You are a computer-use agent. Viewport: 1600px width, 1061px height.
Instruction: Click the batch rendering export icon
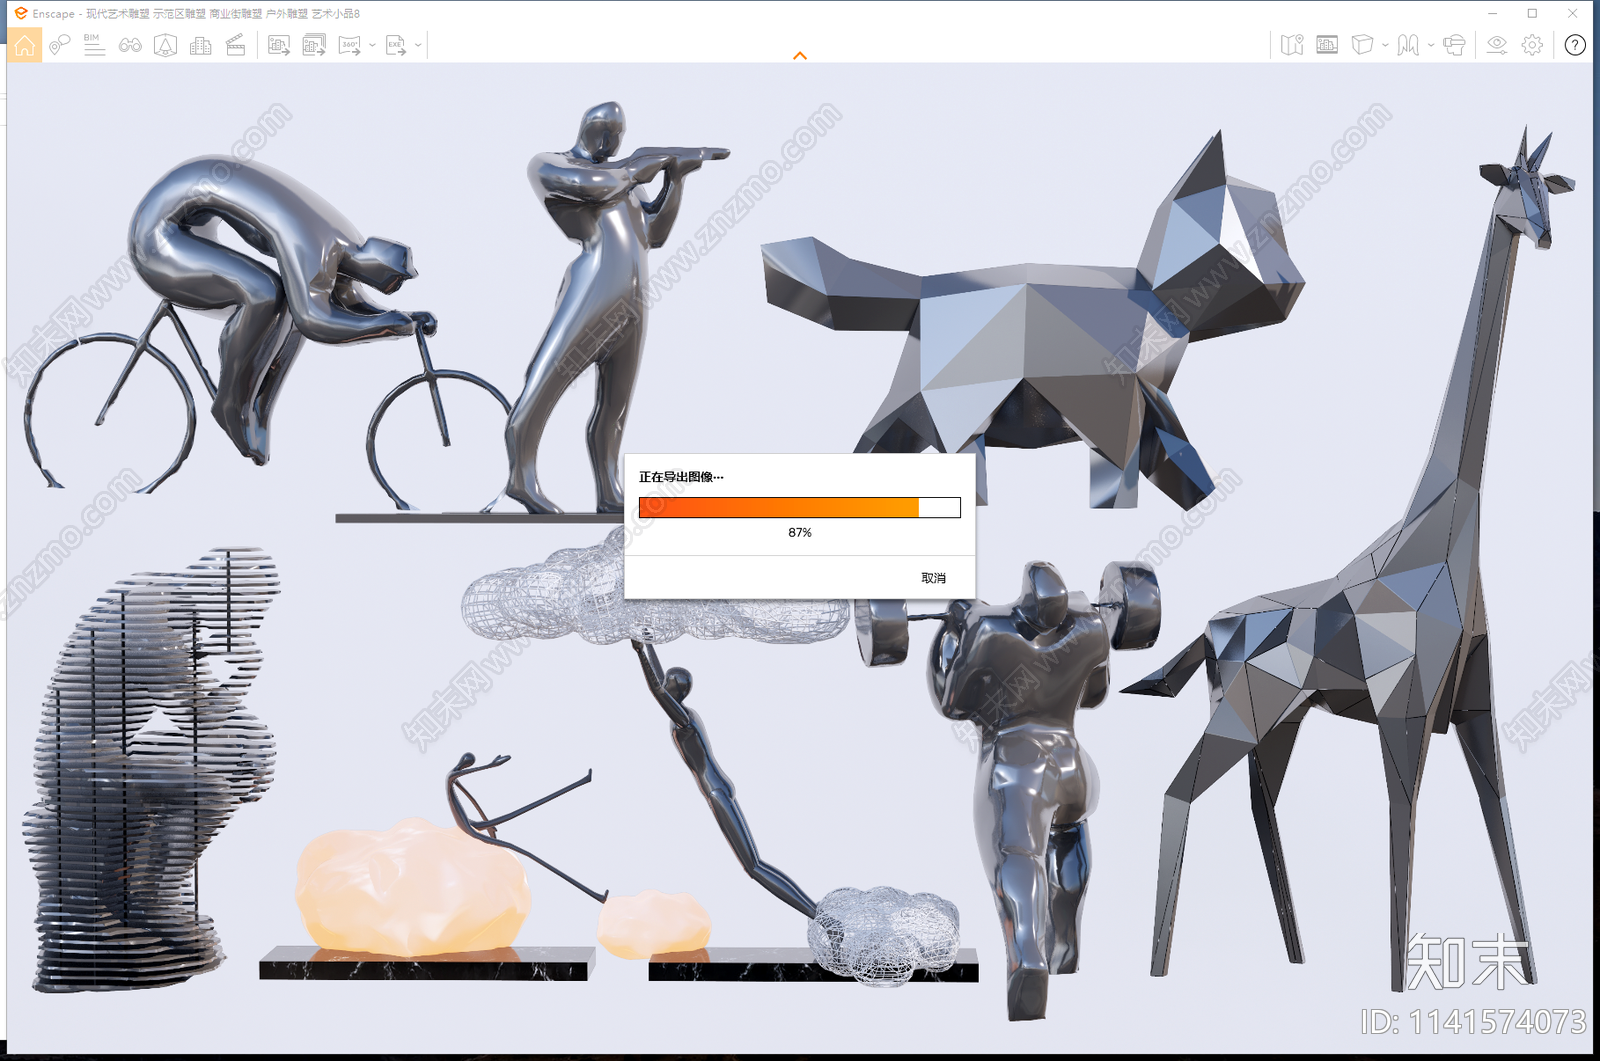point(314,45)
